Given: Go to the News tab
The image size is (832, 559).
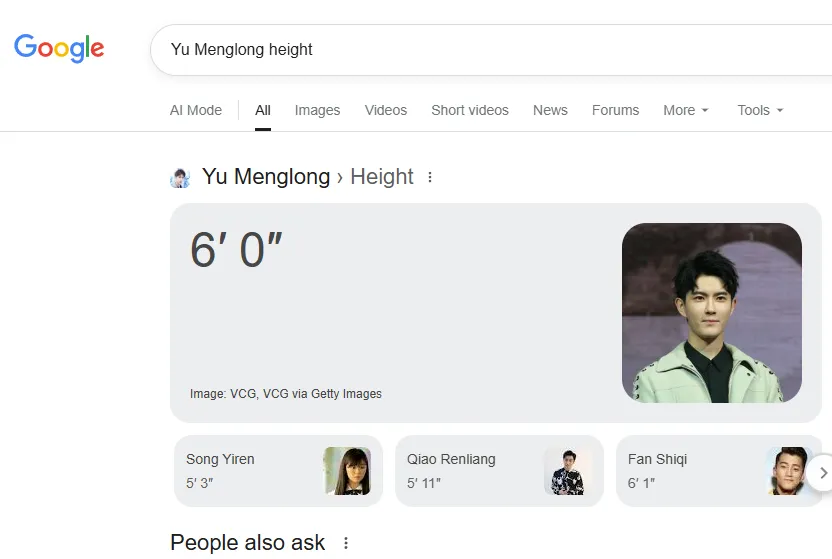Looking at the screenshot, I should (550, 110).
